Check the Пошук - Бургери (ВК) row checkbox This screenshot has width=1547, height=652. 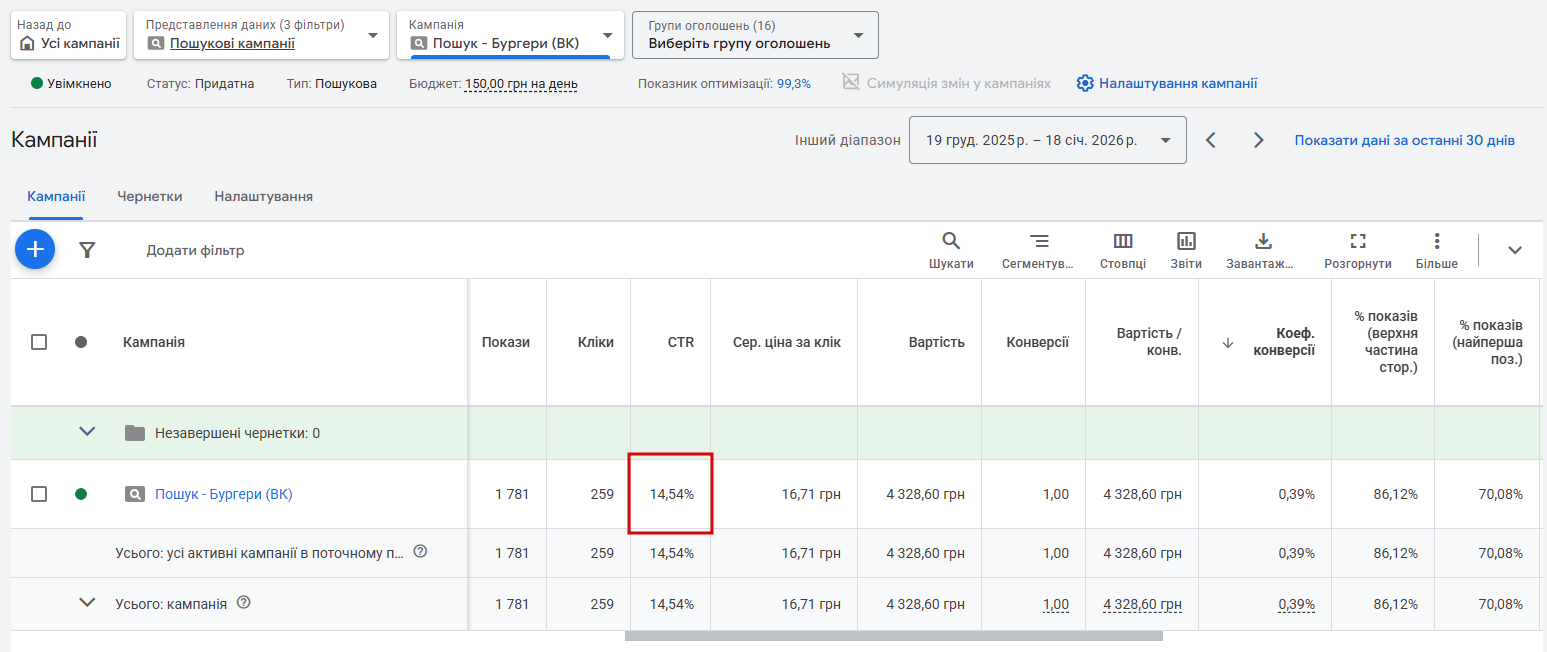[39, 494]
